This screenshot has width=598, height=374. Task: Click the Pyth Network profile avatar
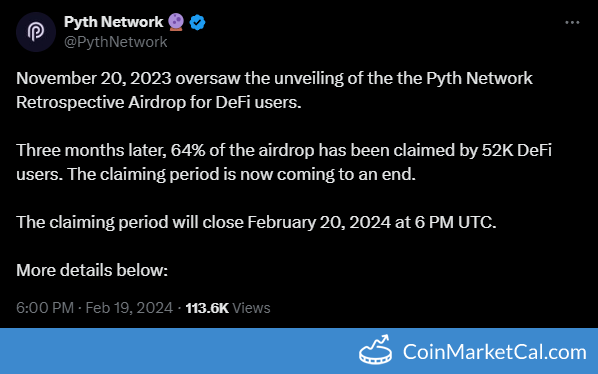36,32
